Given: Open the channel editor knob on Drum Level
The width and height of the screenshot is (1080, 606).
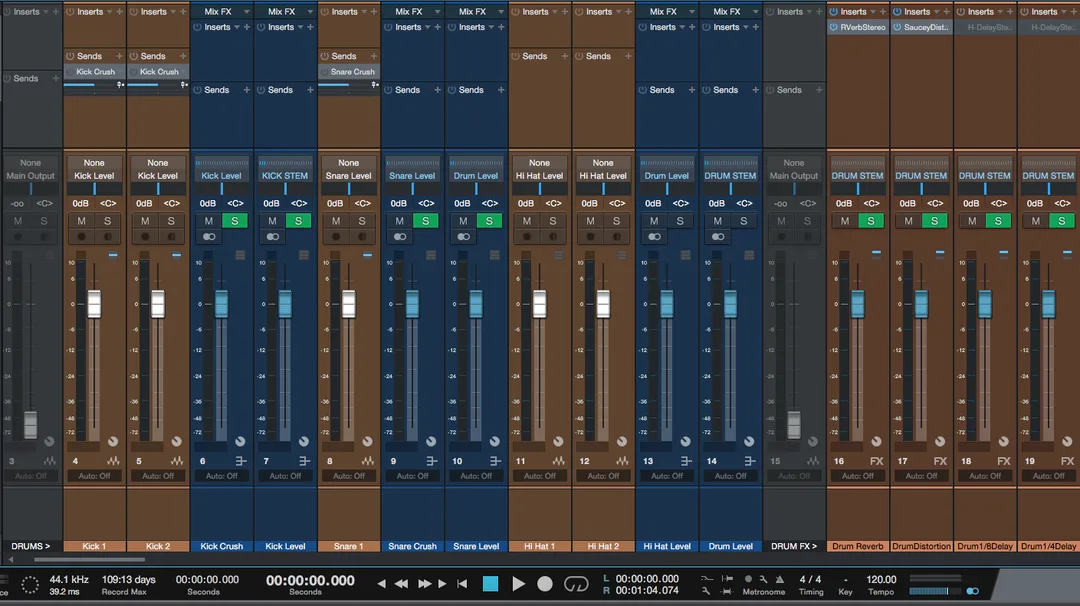Looking at the screenshot, I should click(749, 441).
